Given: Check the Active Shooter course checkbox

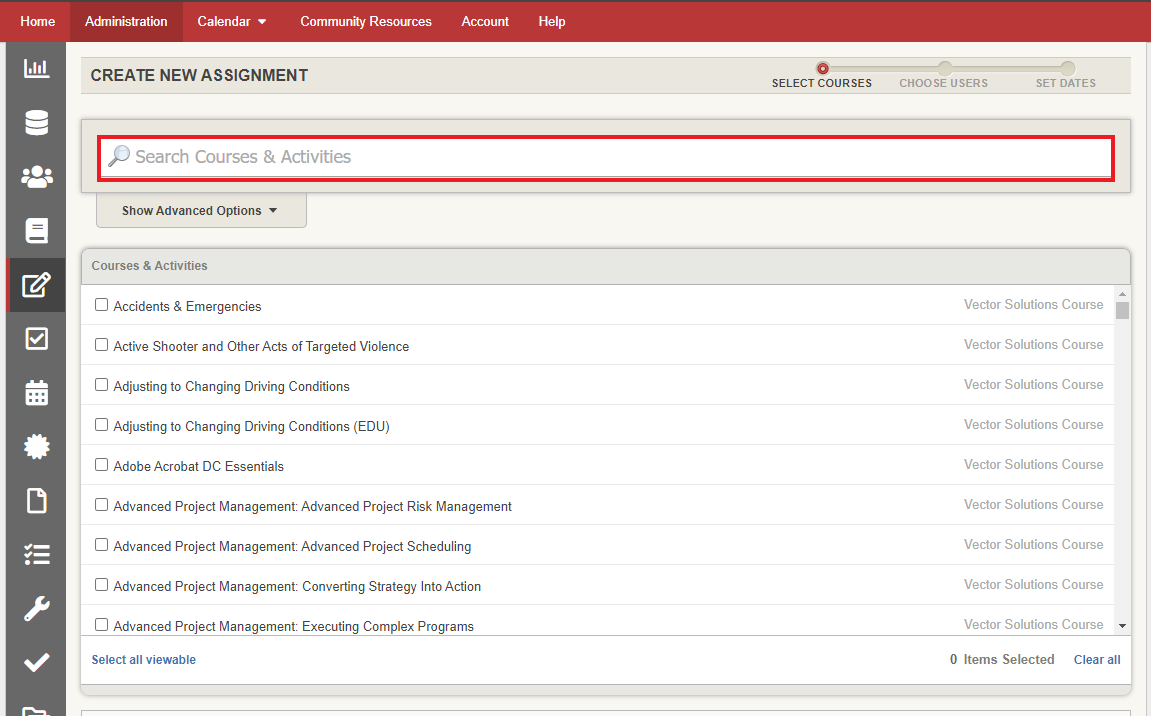Looking at the screenshot, I should click(x=101, y=344).
